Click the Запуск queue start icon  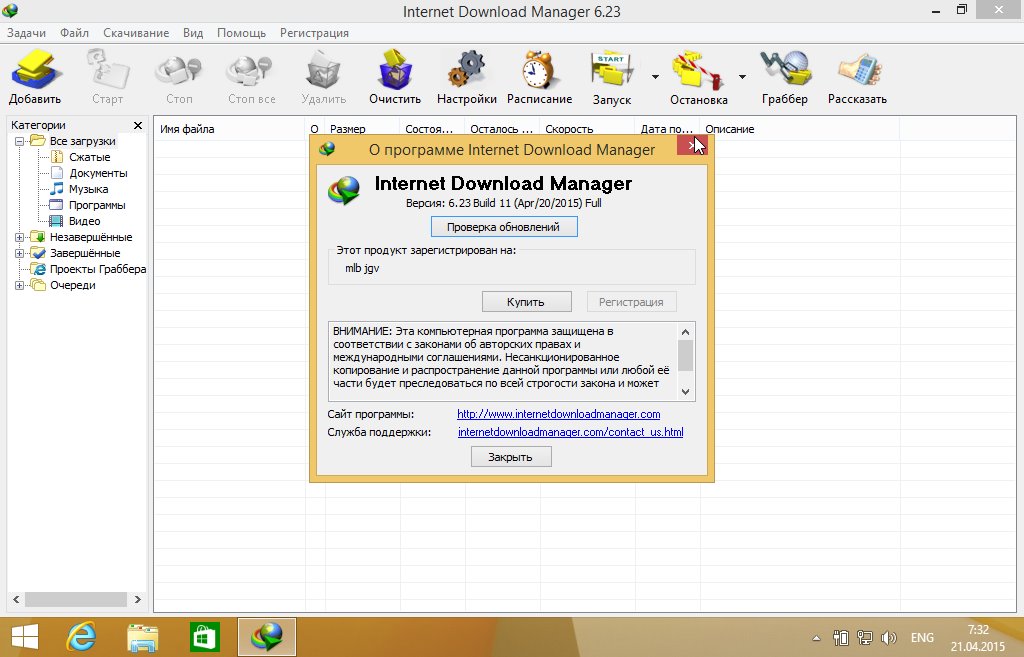611,70
